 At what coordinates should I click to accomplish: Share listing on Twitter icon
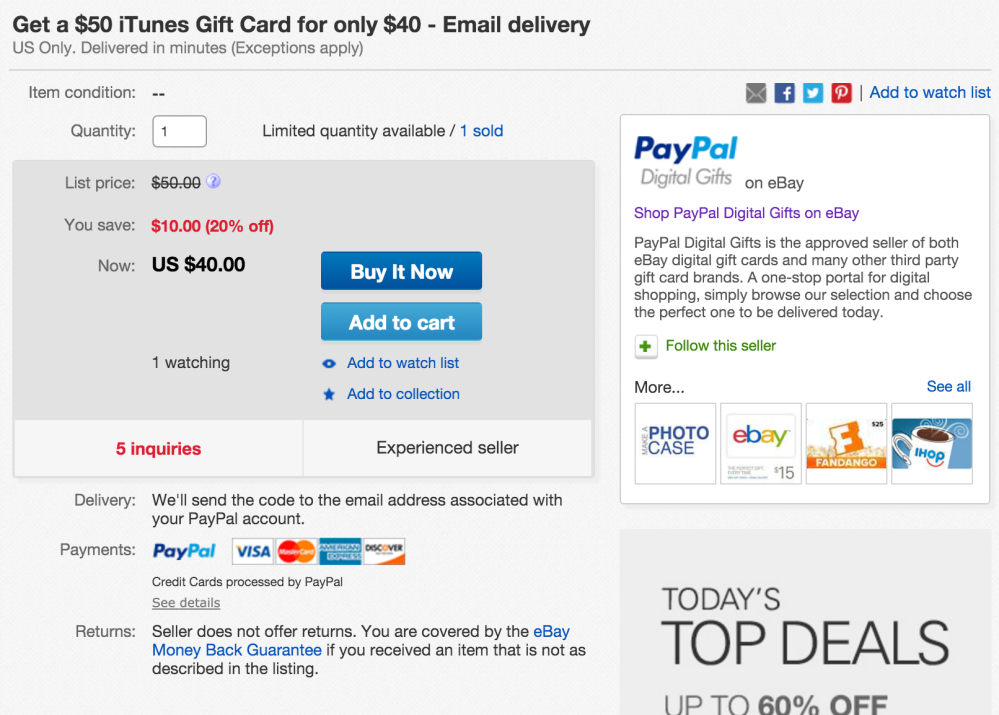click(813, 93)
